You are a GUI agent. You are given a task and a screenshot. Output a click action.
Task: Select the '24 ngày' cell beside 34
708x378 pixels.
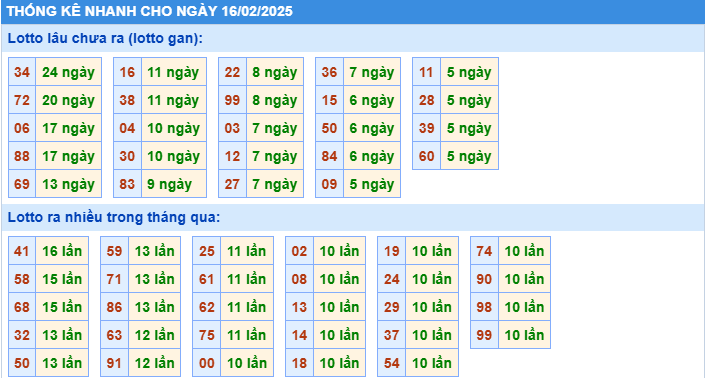tap(69, 72)
